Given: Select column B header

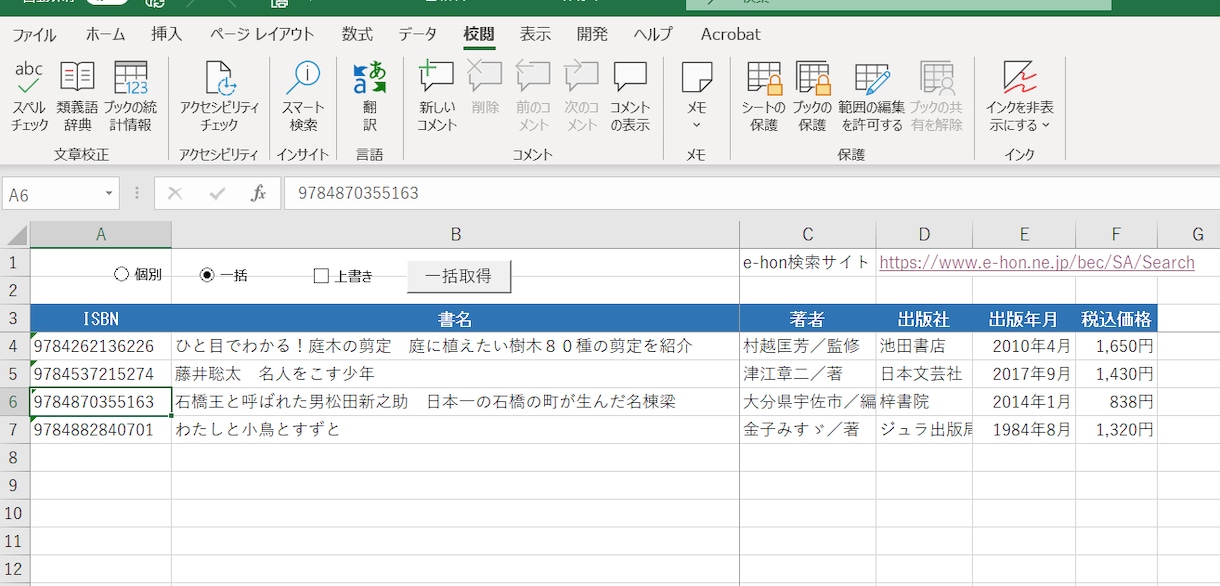Looking at the screenshot, I should (455, 235).
